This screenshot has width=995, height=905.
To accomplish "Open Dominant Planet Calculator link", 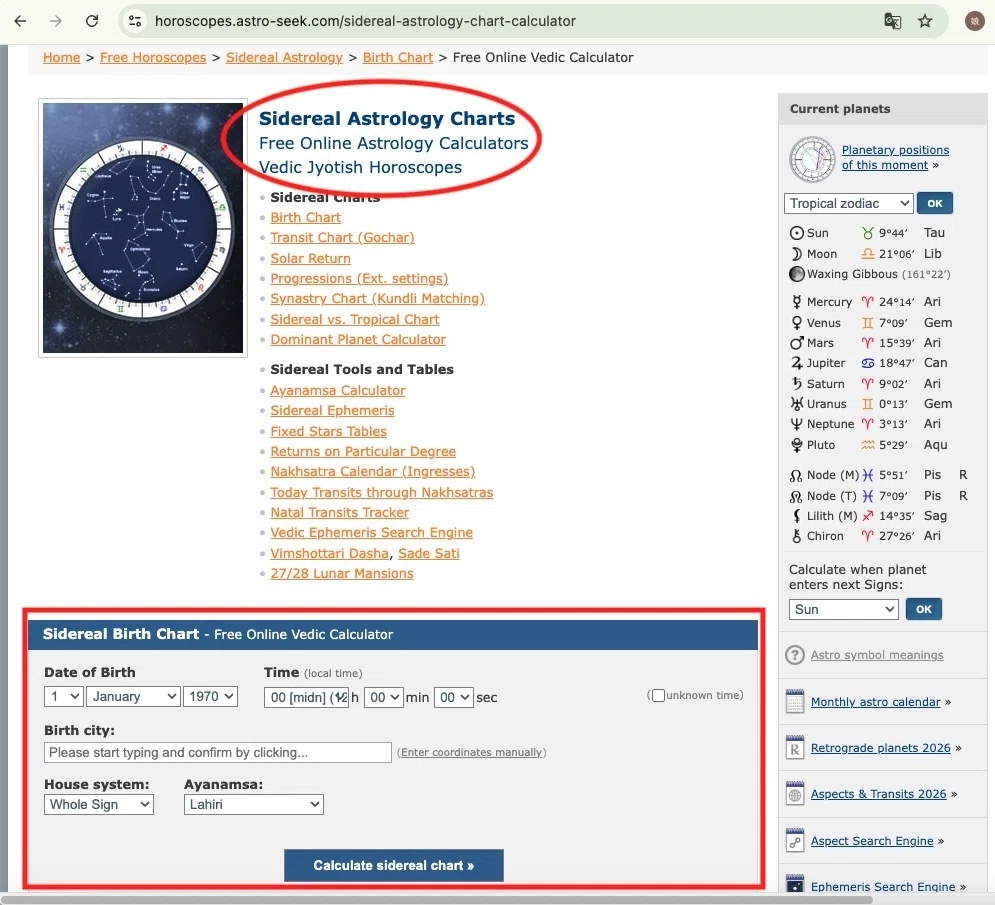I will (358, 340).
